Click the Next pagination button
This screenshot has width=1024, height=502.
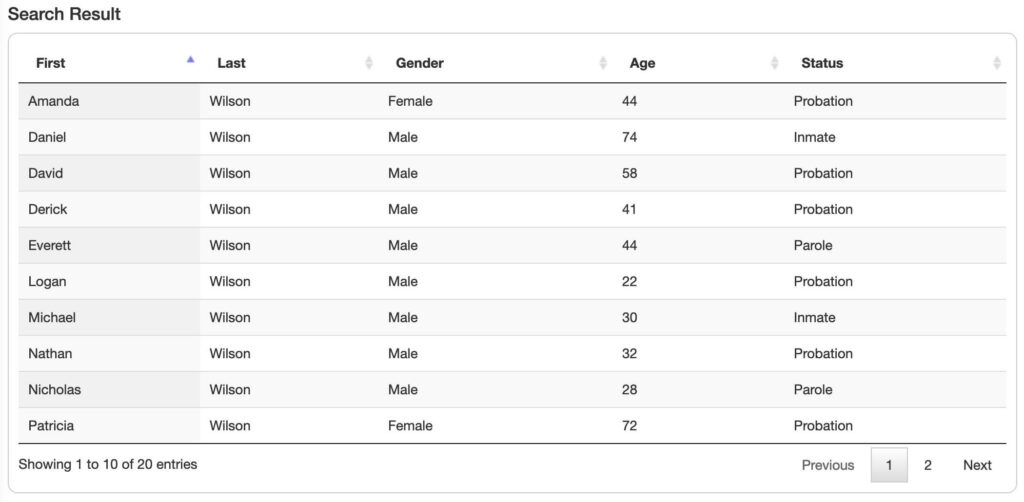coord(977,465)
